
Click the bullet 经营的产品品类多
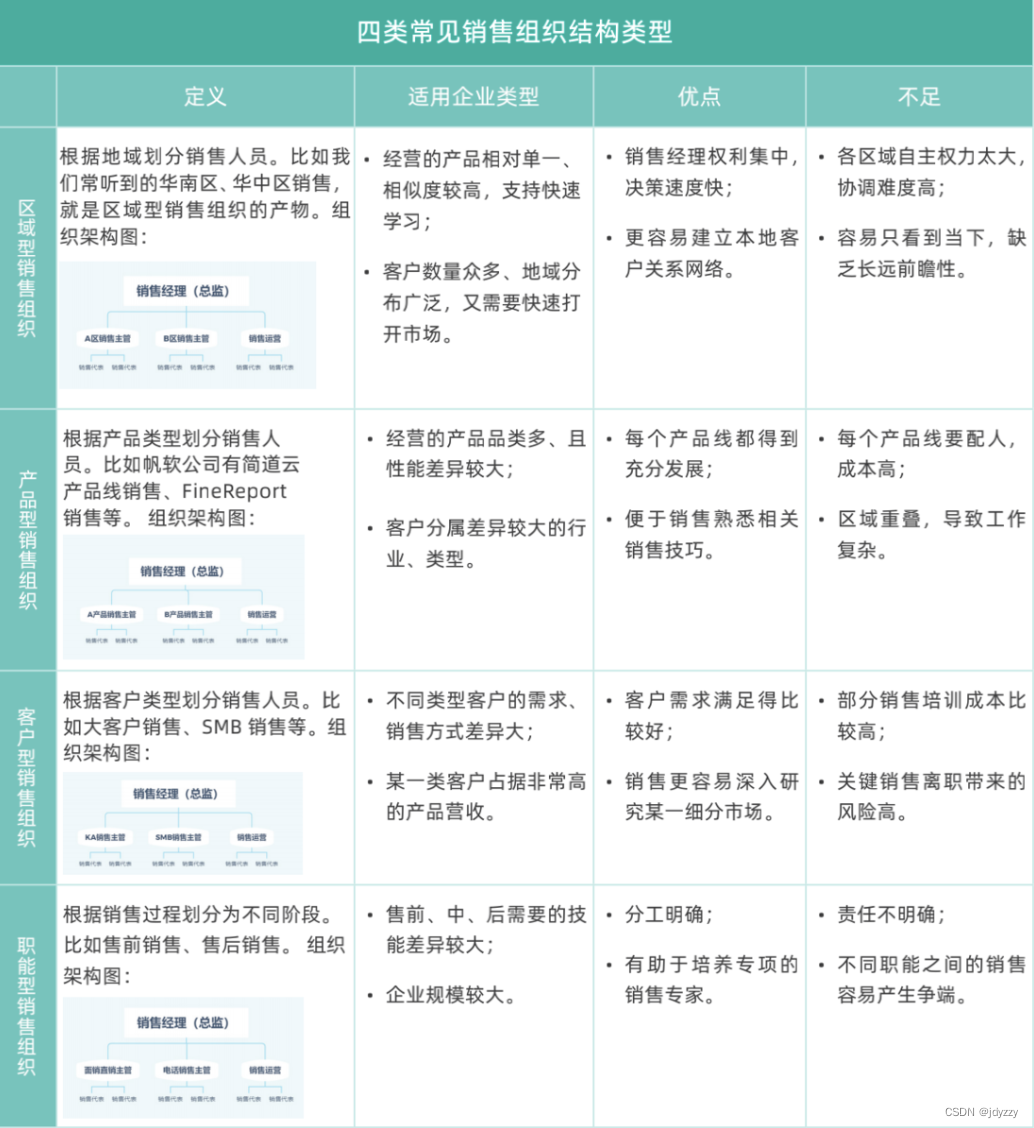[486, 454]
